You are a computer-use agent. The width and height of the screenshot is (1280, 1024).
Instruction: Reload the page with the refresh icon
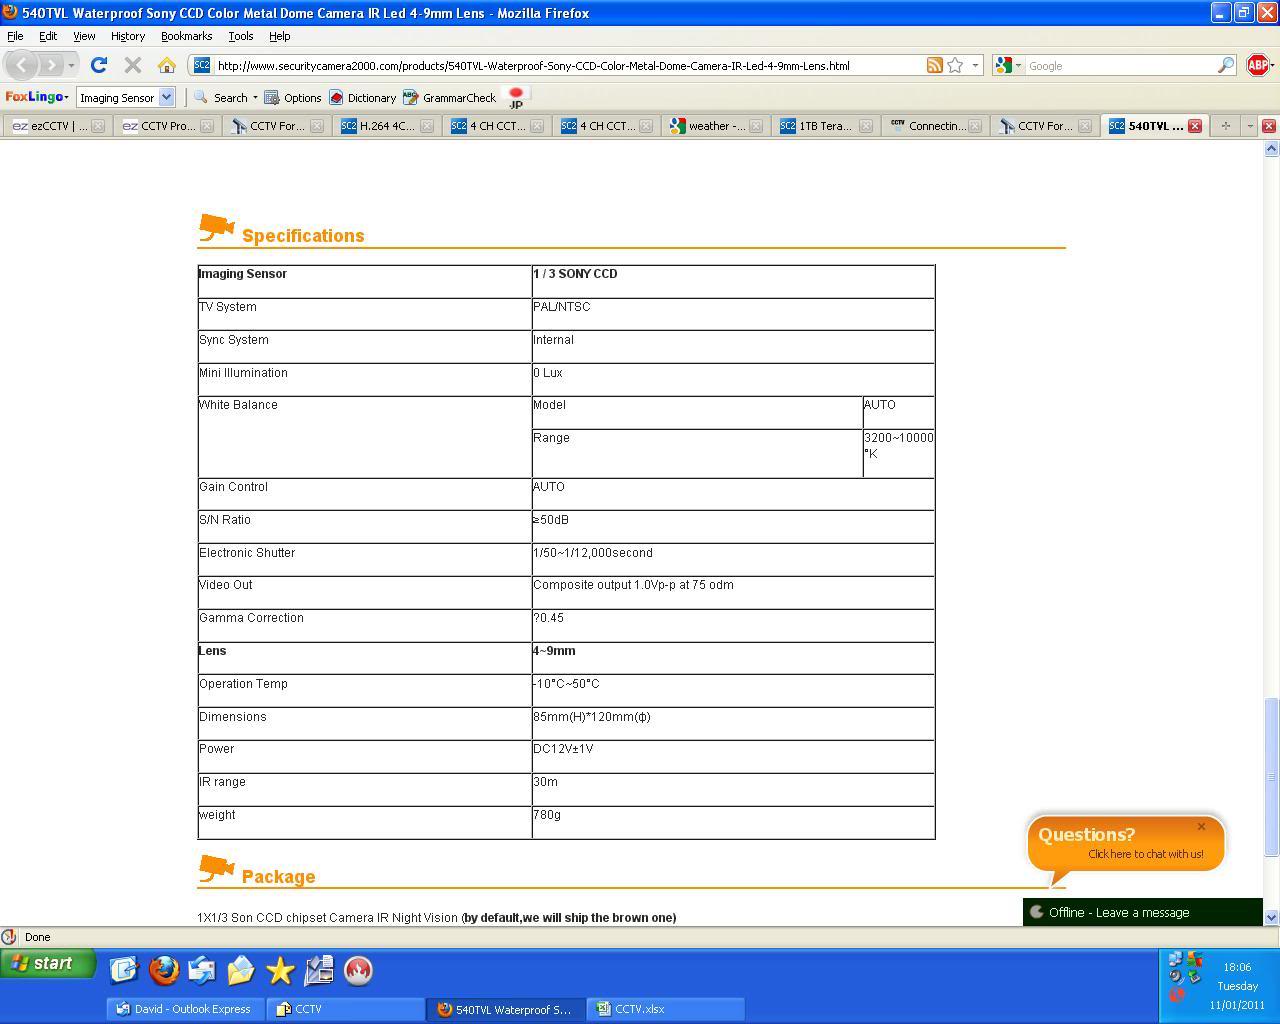click(x=98, y=65)
